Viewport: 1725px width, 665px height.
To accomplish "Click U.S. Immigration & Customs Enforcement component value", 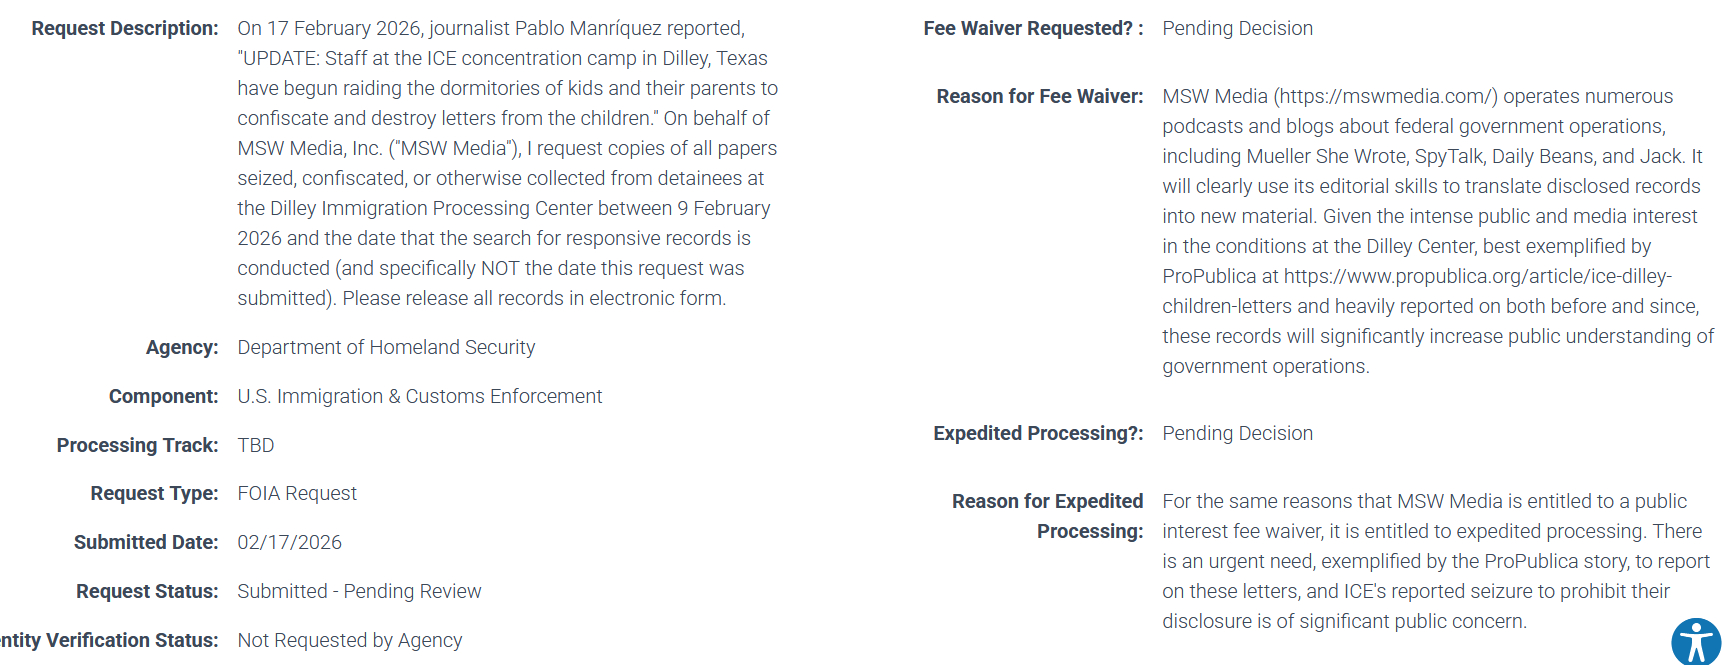I will pyautogui.click(x=419, y=397).
